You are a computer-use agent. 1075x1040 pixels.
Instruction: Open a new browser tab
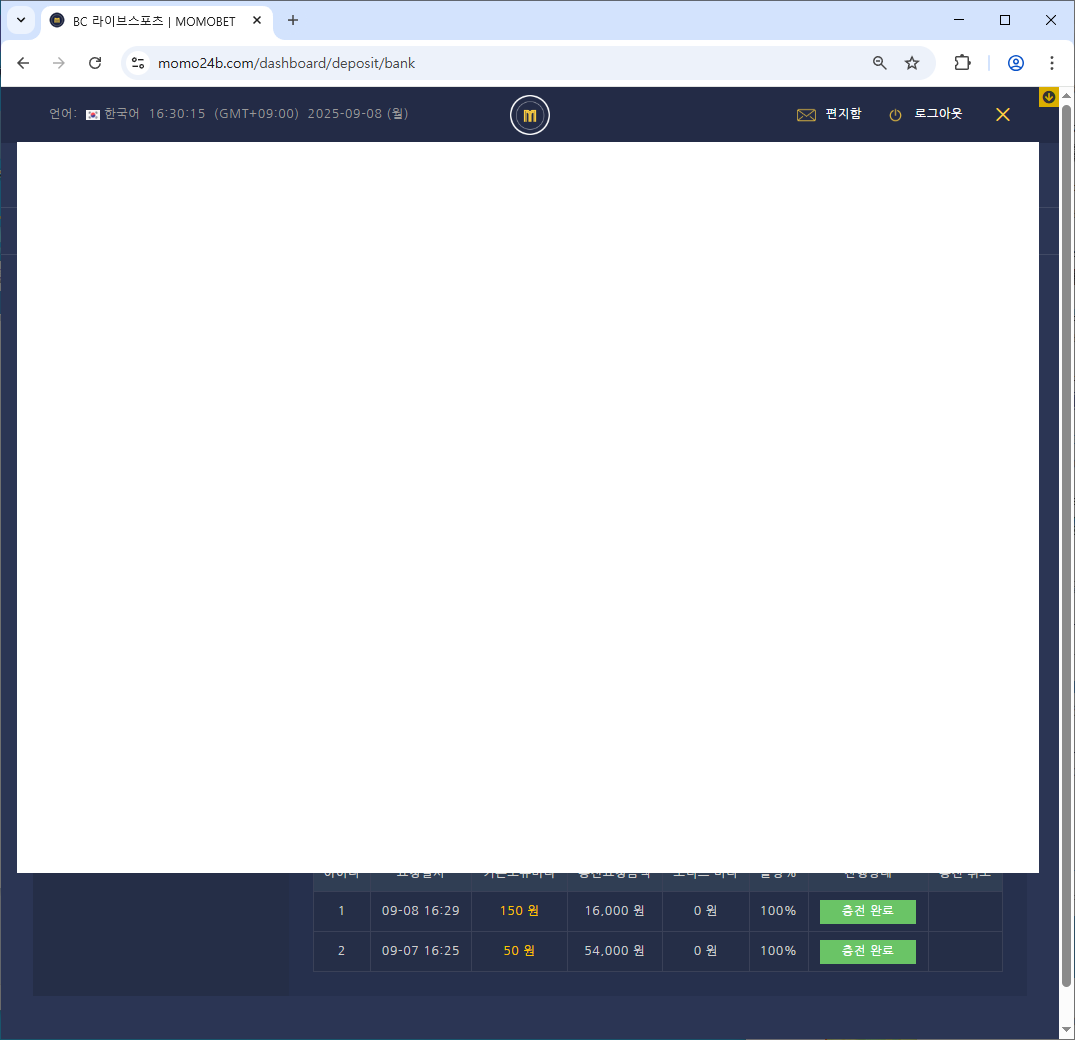(293, 20)
